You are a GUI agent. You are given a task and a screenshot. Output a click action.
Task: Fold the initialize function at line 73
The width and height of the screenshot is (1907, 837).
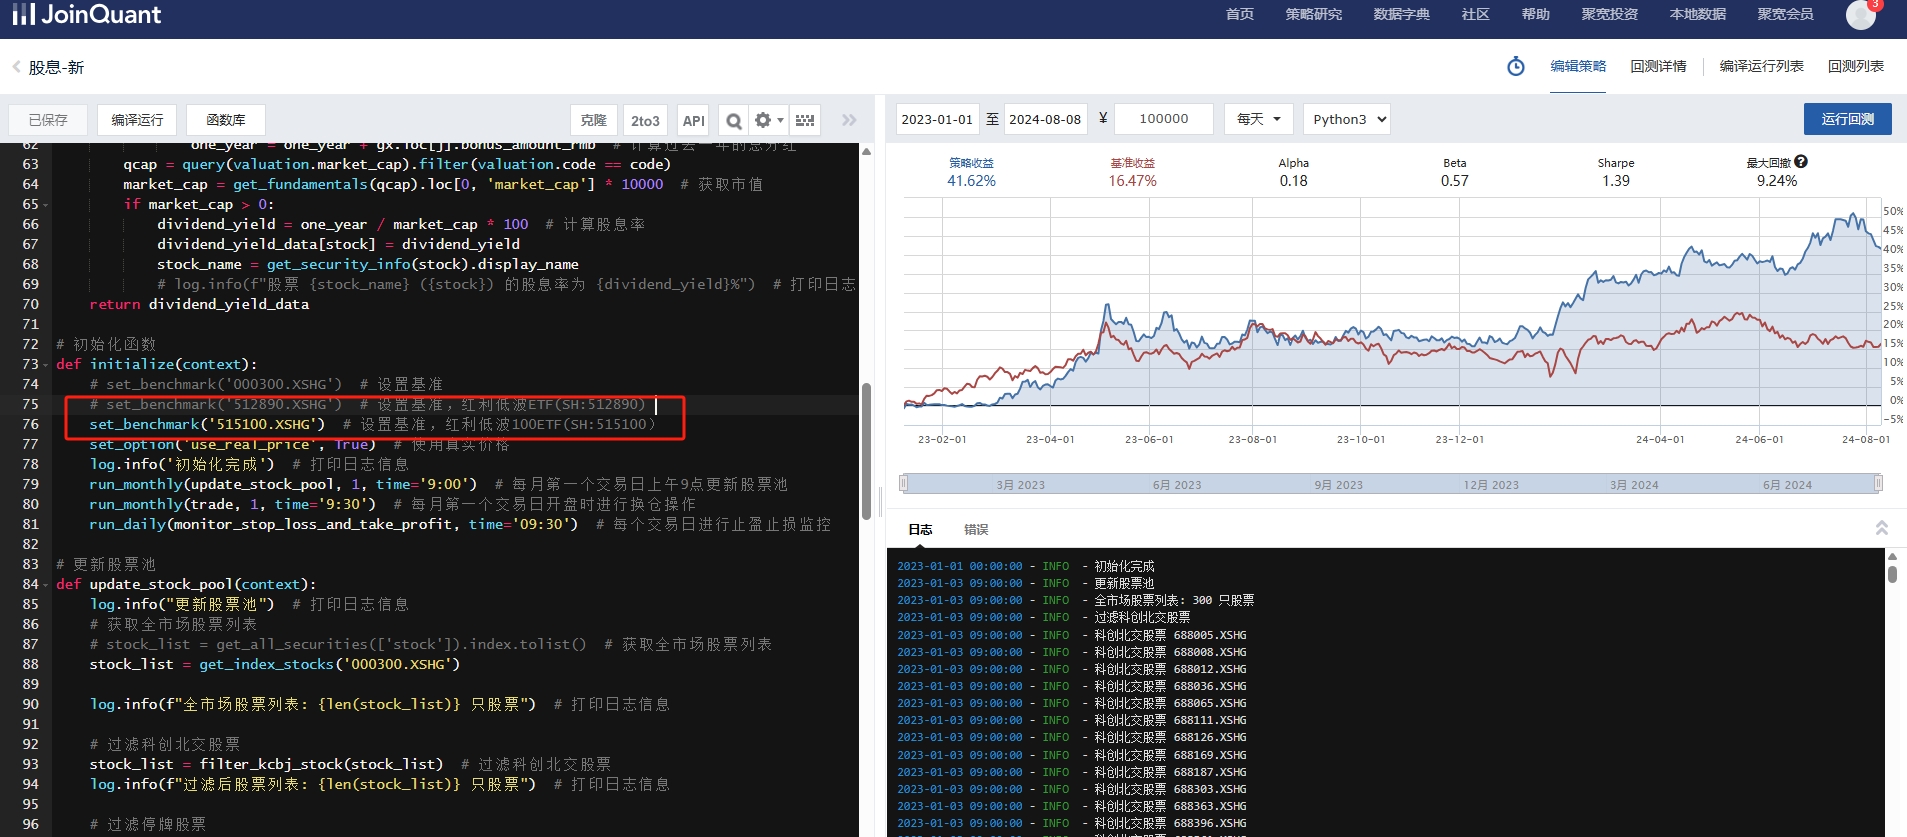pos(46,365)
